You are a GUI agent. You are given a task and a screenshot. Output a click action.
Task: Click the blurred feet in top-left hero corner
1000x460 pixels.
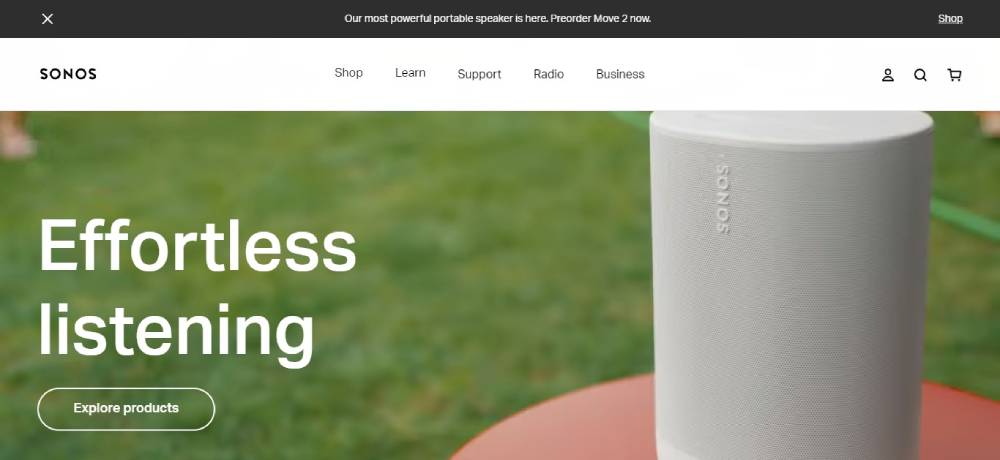click(x=15, y=135)
